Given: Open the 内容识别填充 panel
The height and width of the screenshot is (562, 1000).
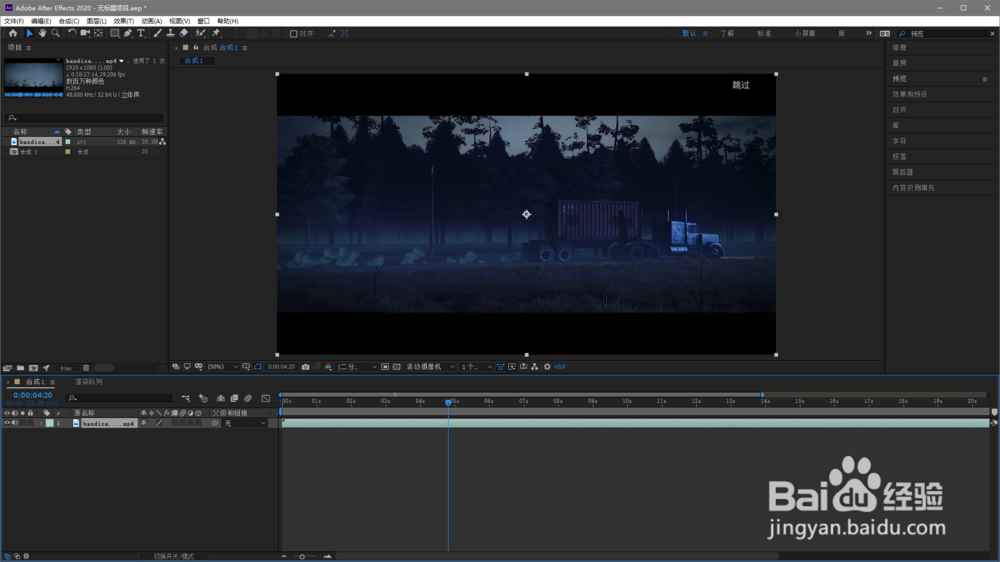Looking at the screenshot, I should coord(913,188).
